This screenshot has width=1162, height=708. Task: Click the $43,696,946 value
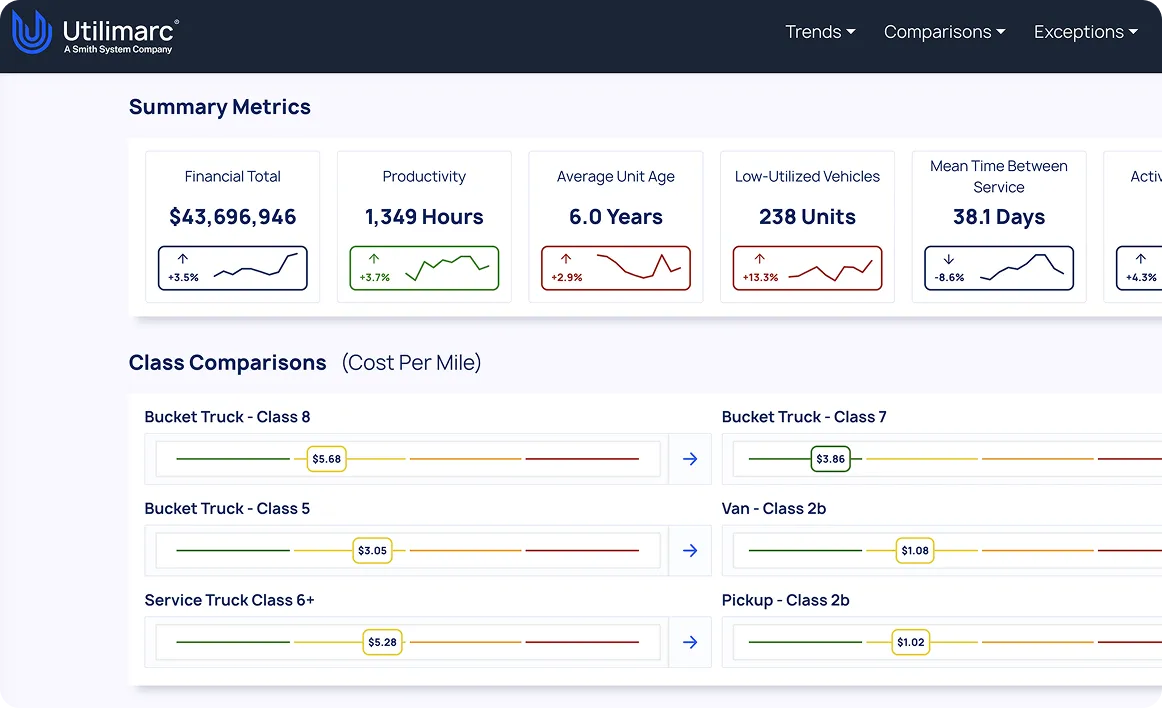point(233,216)
